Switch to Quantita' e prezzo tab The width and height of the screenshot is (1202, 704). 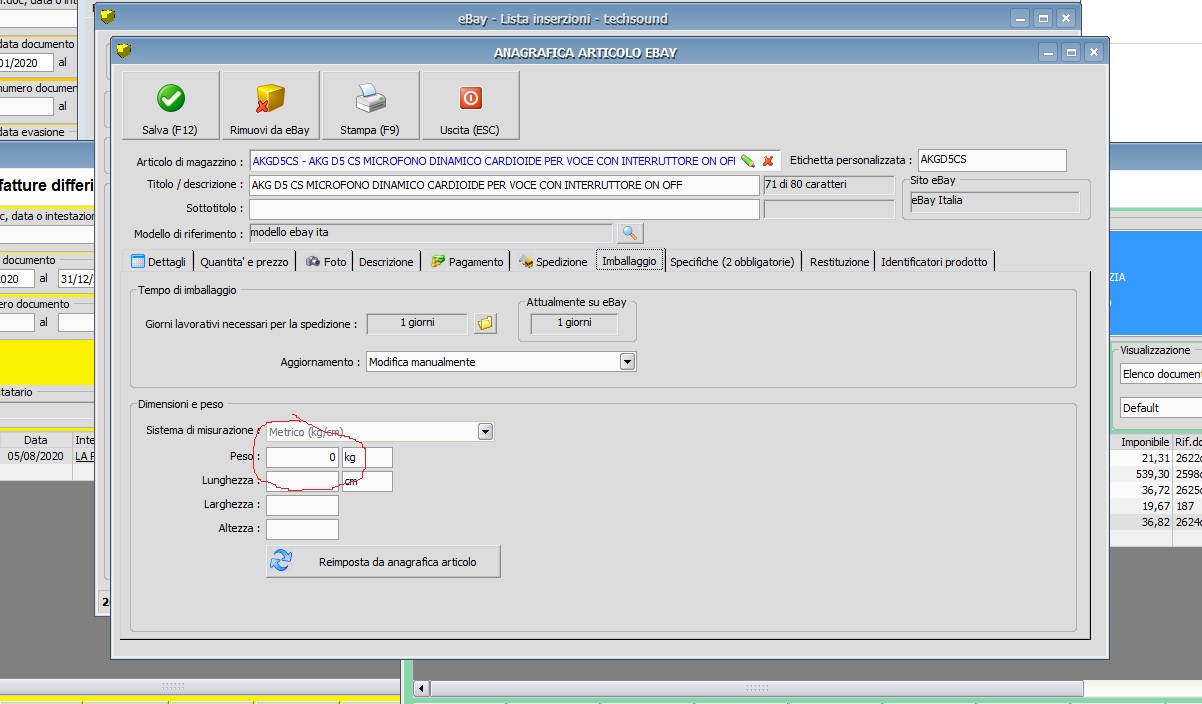coord(244,261)
